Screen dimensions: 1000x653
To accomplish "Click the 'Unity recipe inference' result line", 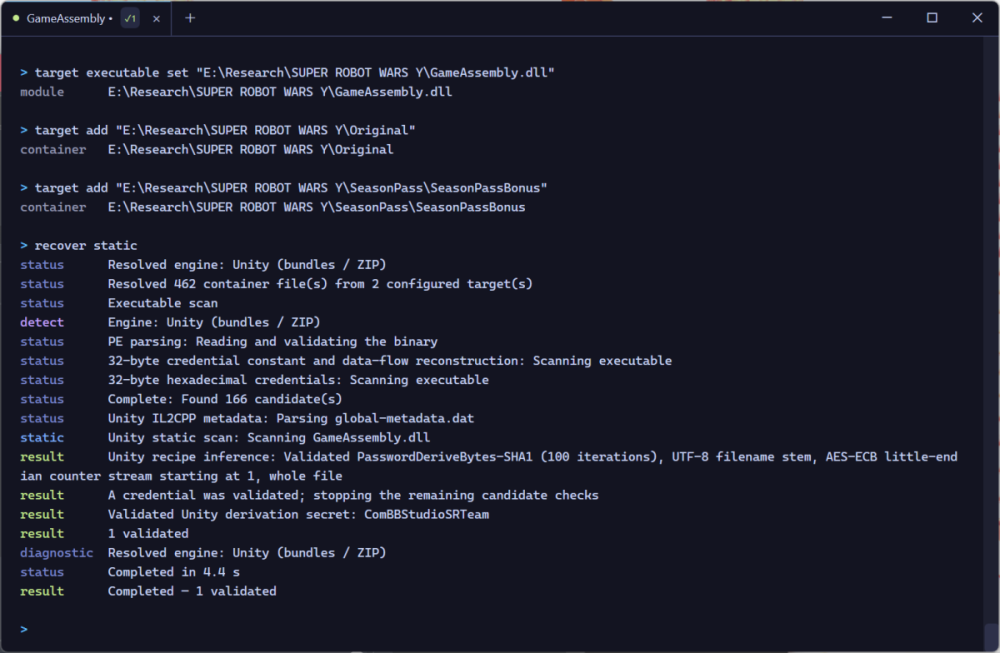I will tap(489, 466).
